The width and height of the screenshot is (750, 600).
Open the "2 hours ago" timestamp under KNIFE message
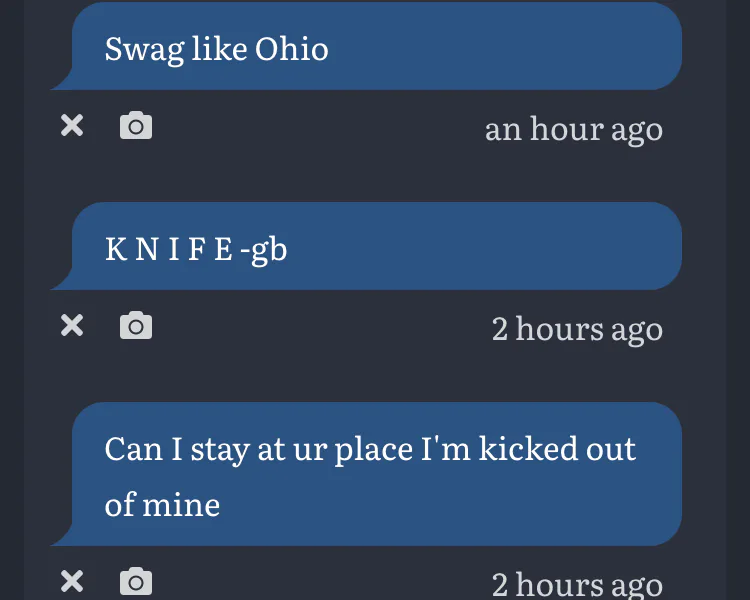coord(577,329)
